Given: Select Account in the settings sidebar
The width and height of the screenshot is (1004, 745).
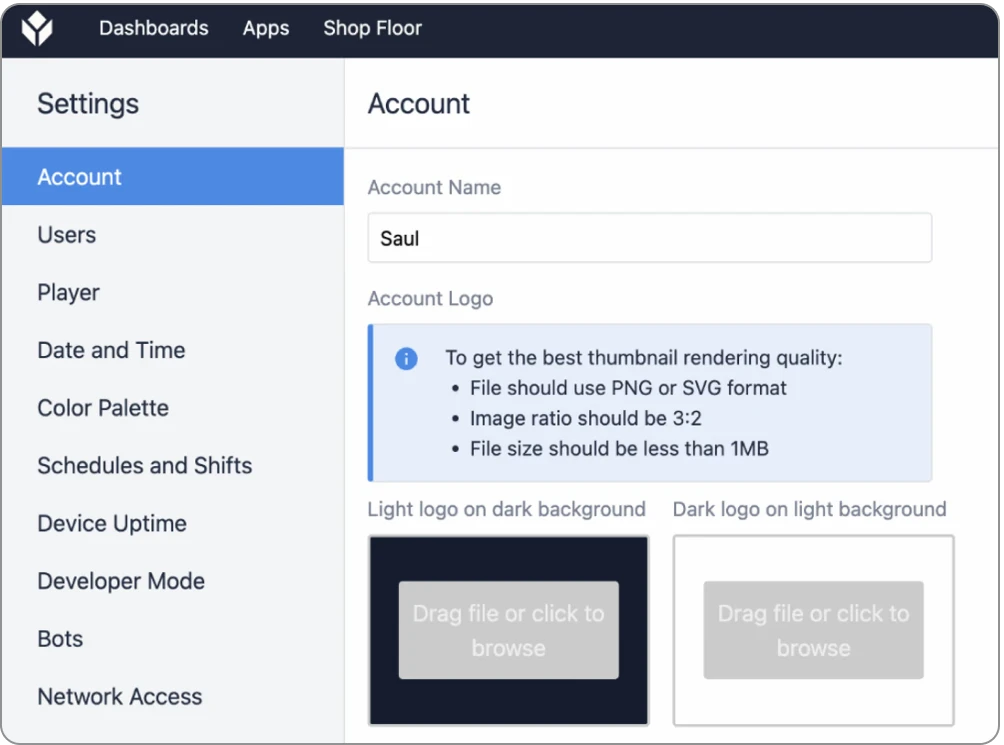Looking at the screenshot, I should (x=79, y=177).
